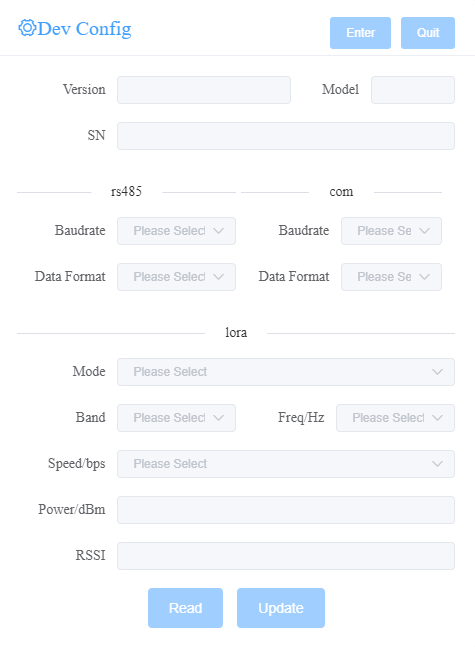Screen dimensions: 475x647
Task: Click the Read button
Action: coord(185,608)
